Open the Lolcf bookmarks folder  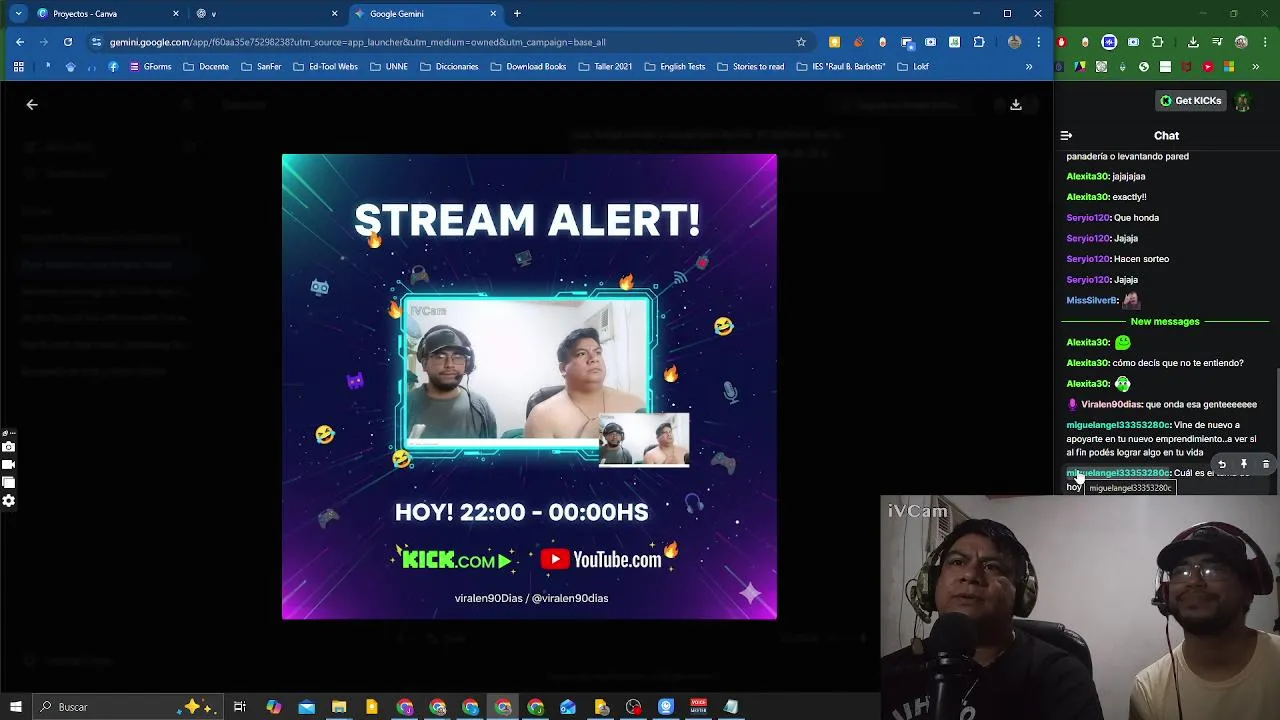[913, 67]
